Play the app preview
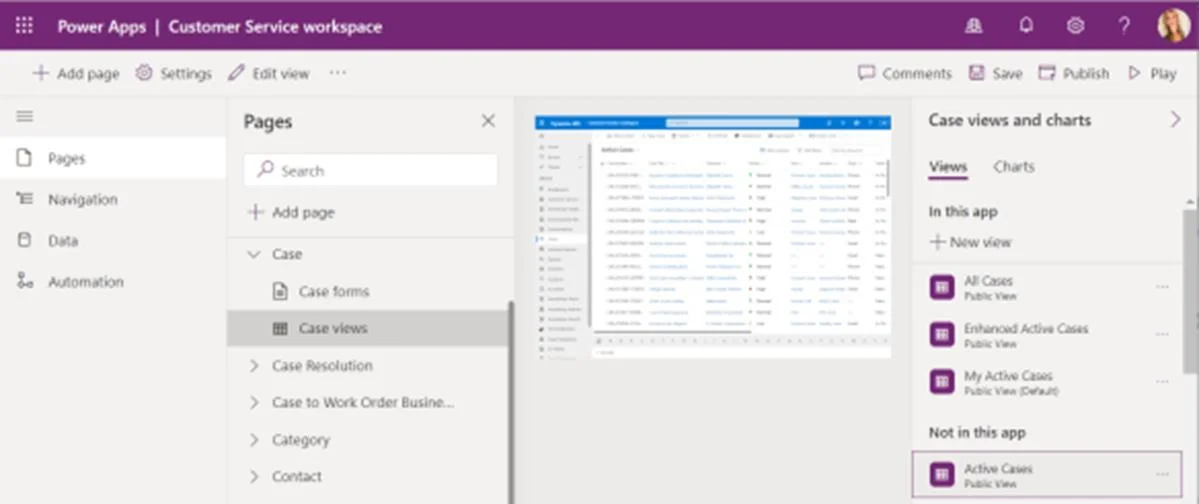Viewport: 1199px width, 504px height. point(1152,73)
